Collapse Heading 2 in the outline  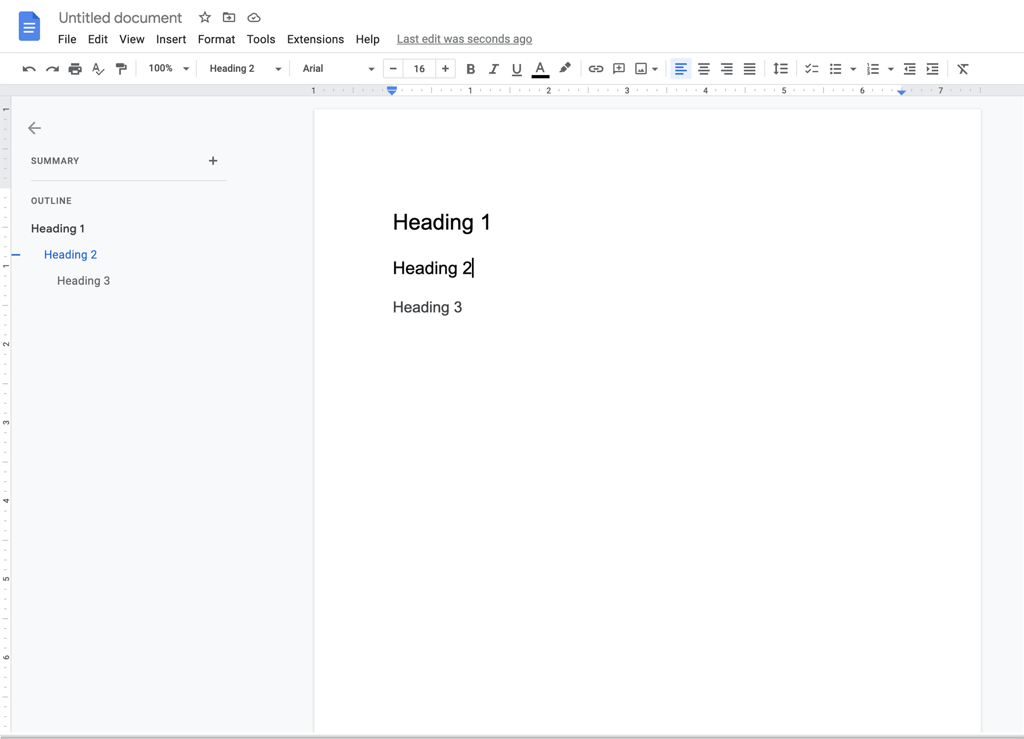click(x=15, y=254)
